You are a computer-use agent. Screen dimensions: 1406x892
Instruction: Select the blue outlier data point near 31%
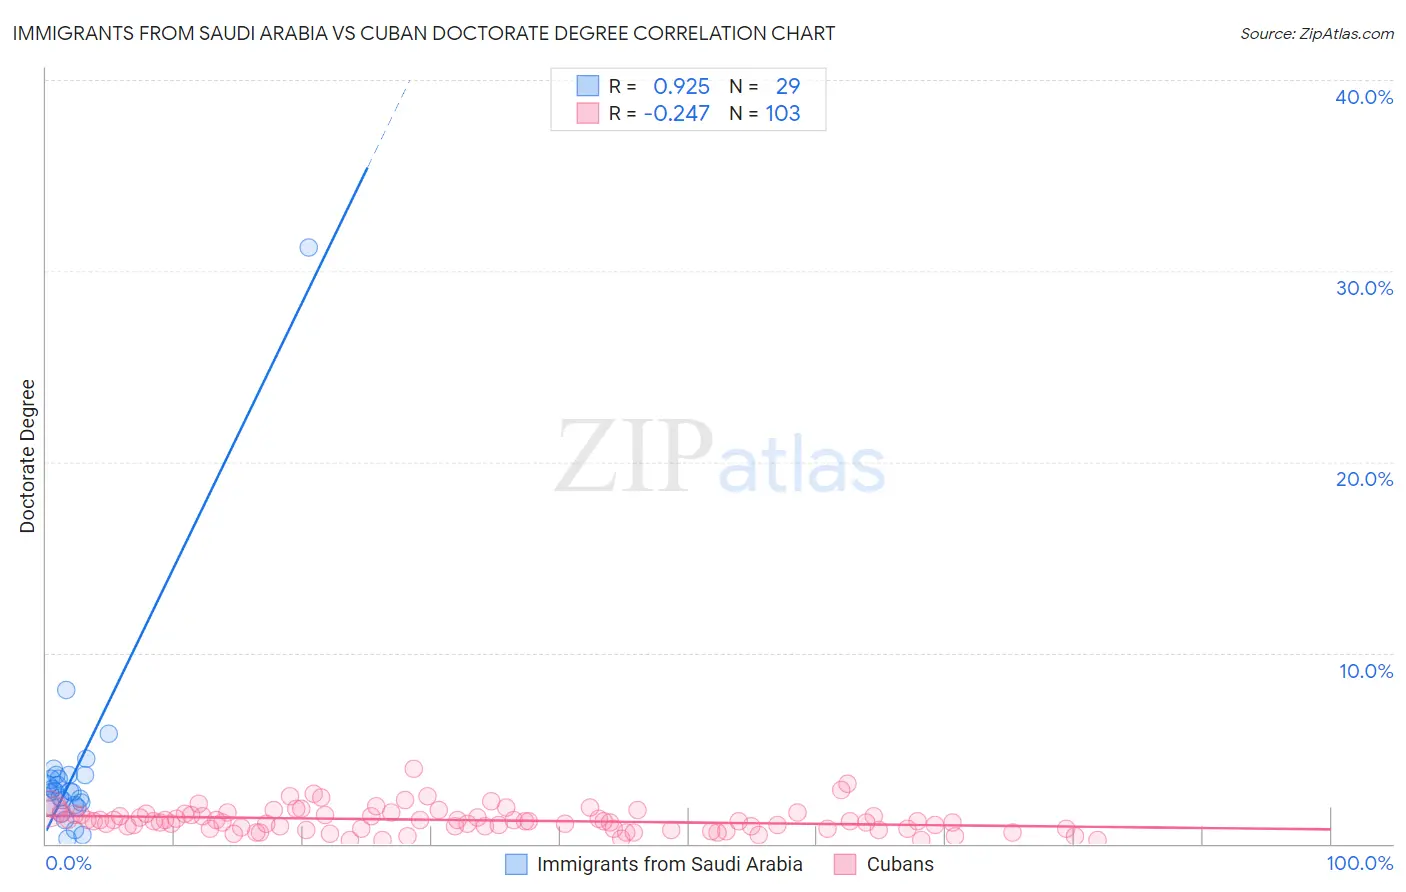coord(309,247)
